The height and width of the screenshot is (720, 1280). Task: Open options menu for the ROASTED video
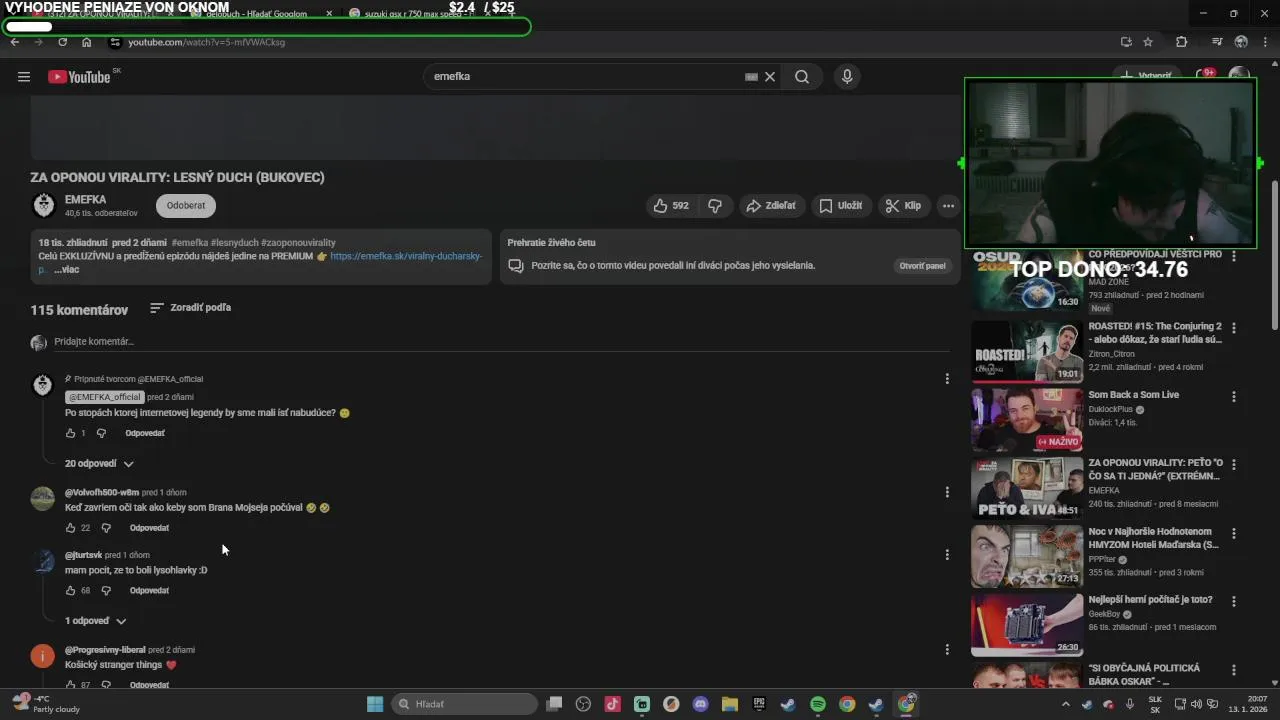[1234, 328]
